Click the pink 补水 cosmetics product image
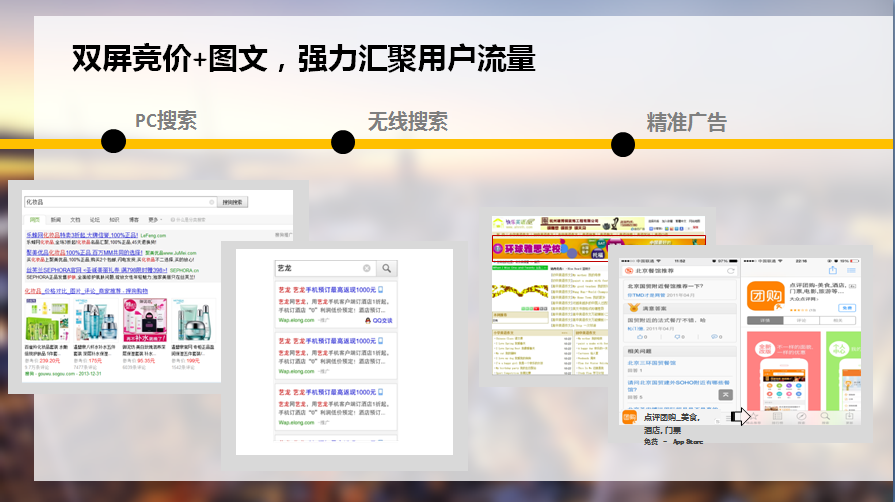 coord(145,320)
